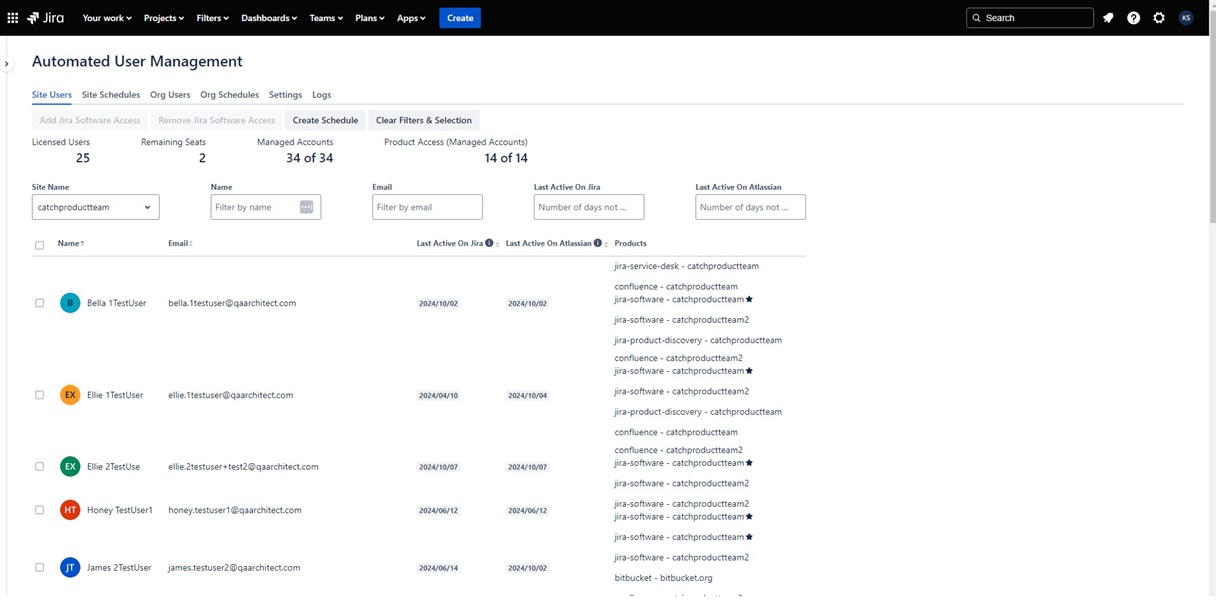Switch to the Org Schedules tab
The image size is (1216, 600).
point(228,95)
